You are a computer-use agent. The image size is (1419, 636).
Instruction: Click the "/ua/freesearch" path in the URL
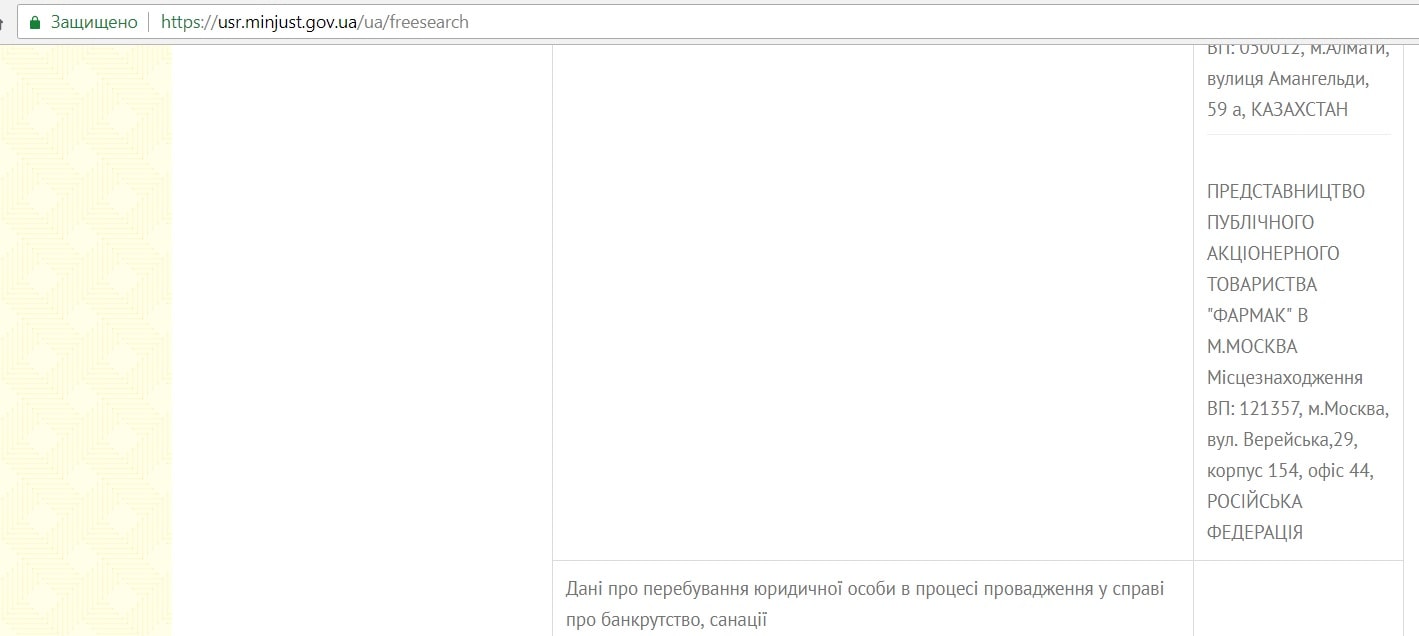click(414, 22)
